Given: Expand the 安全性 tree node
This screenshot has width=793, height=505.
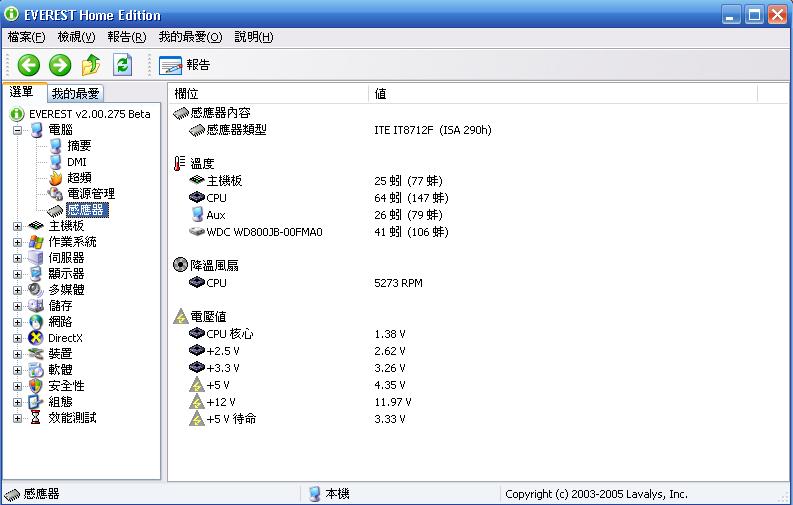Looking at the screenshot, I should (18, 386).
